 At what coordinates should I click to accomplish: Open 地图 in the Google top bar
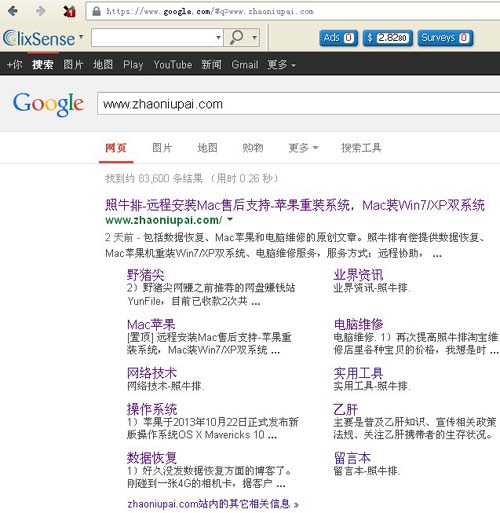tap(103, 64)
